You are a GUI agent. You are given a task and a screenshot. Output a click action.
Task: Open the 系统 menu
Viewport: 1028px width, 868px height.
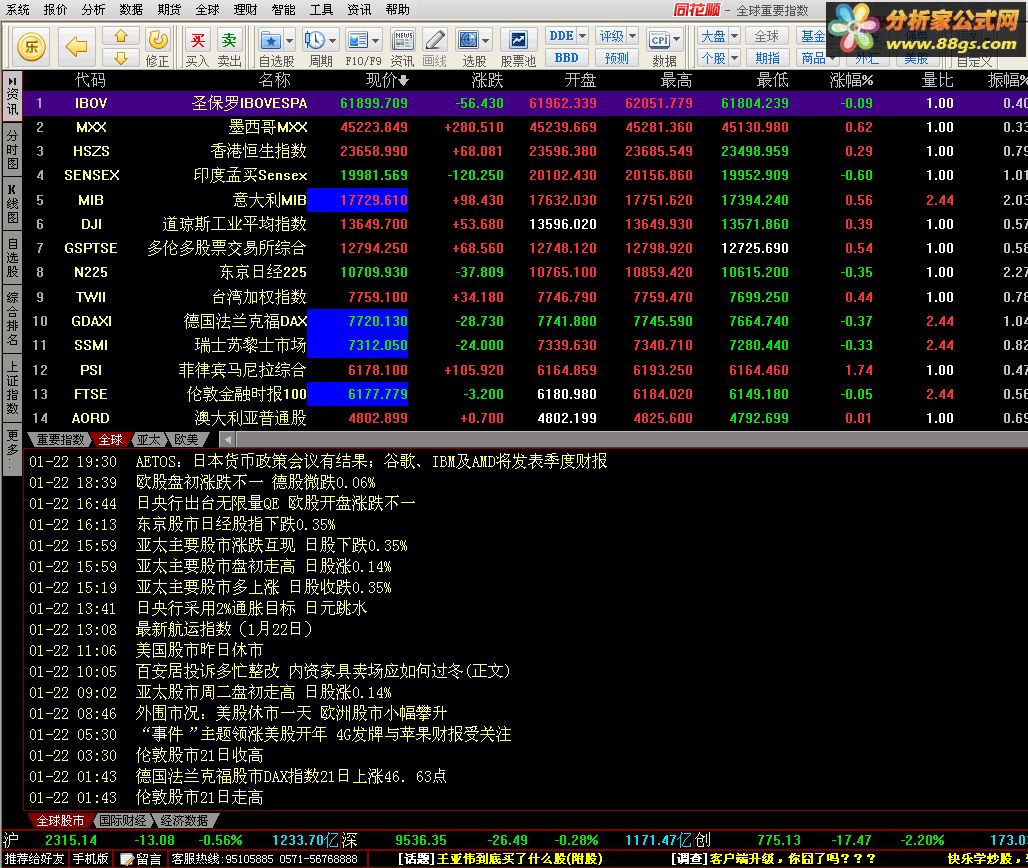click(x=18, y=9)
